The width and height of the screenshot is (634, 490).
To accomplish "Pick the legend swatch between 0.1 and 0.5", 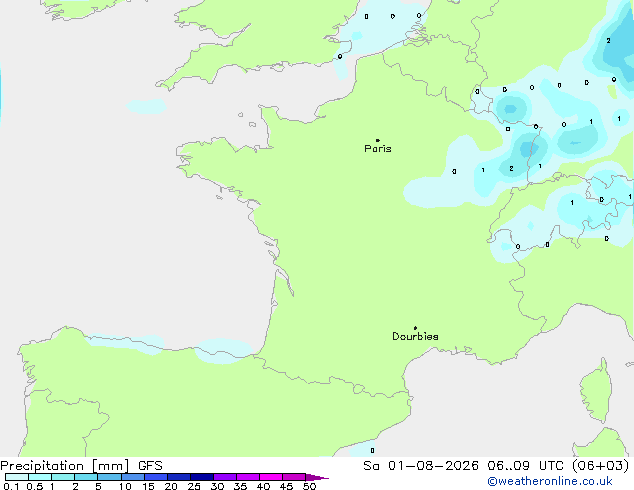I will [17, 477].
